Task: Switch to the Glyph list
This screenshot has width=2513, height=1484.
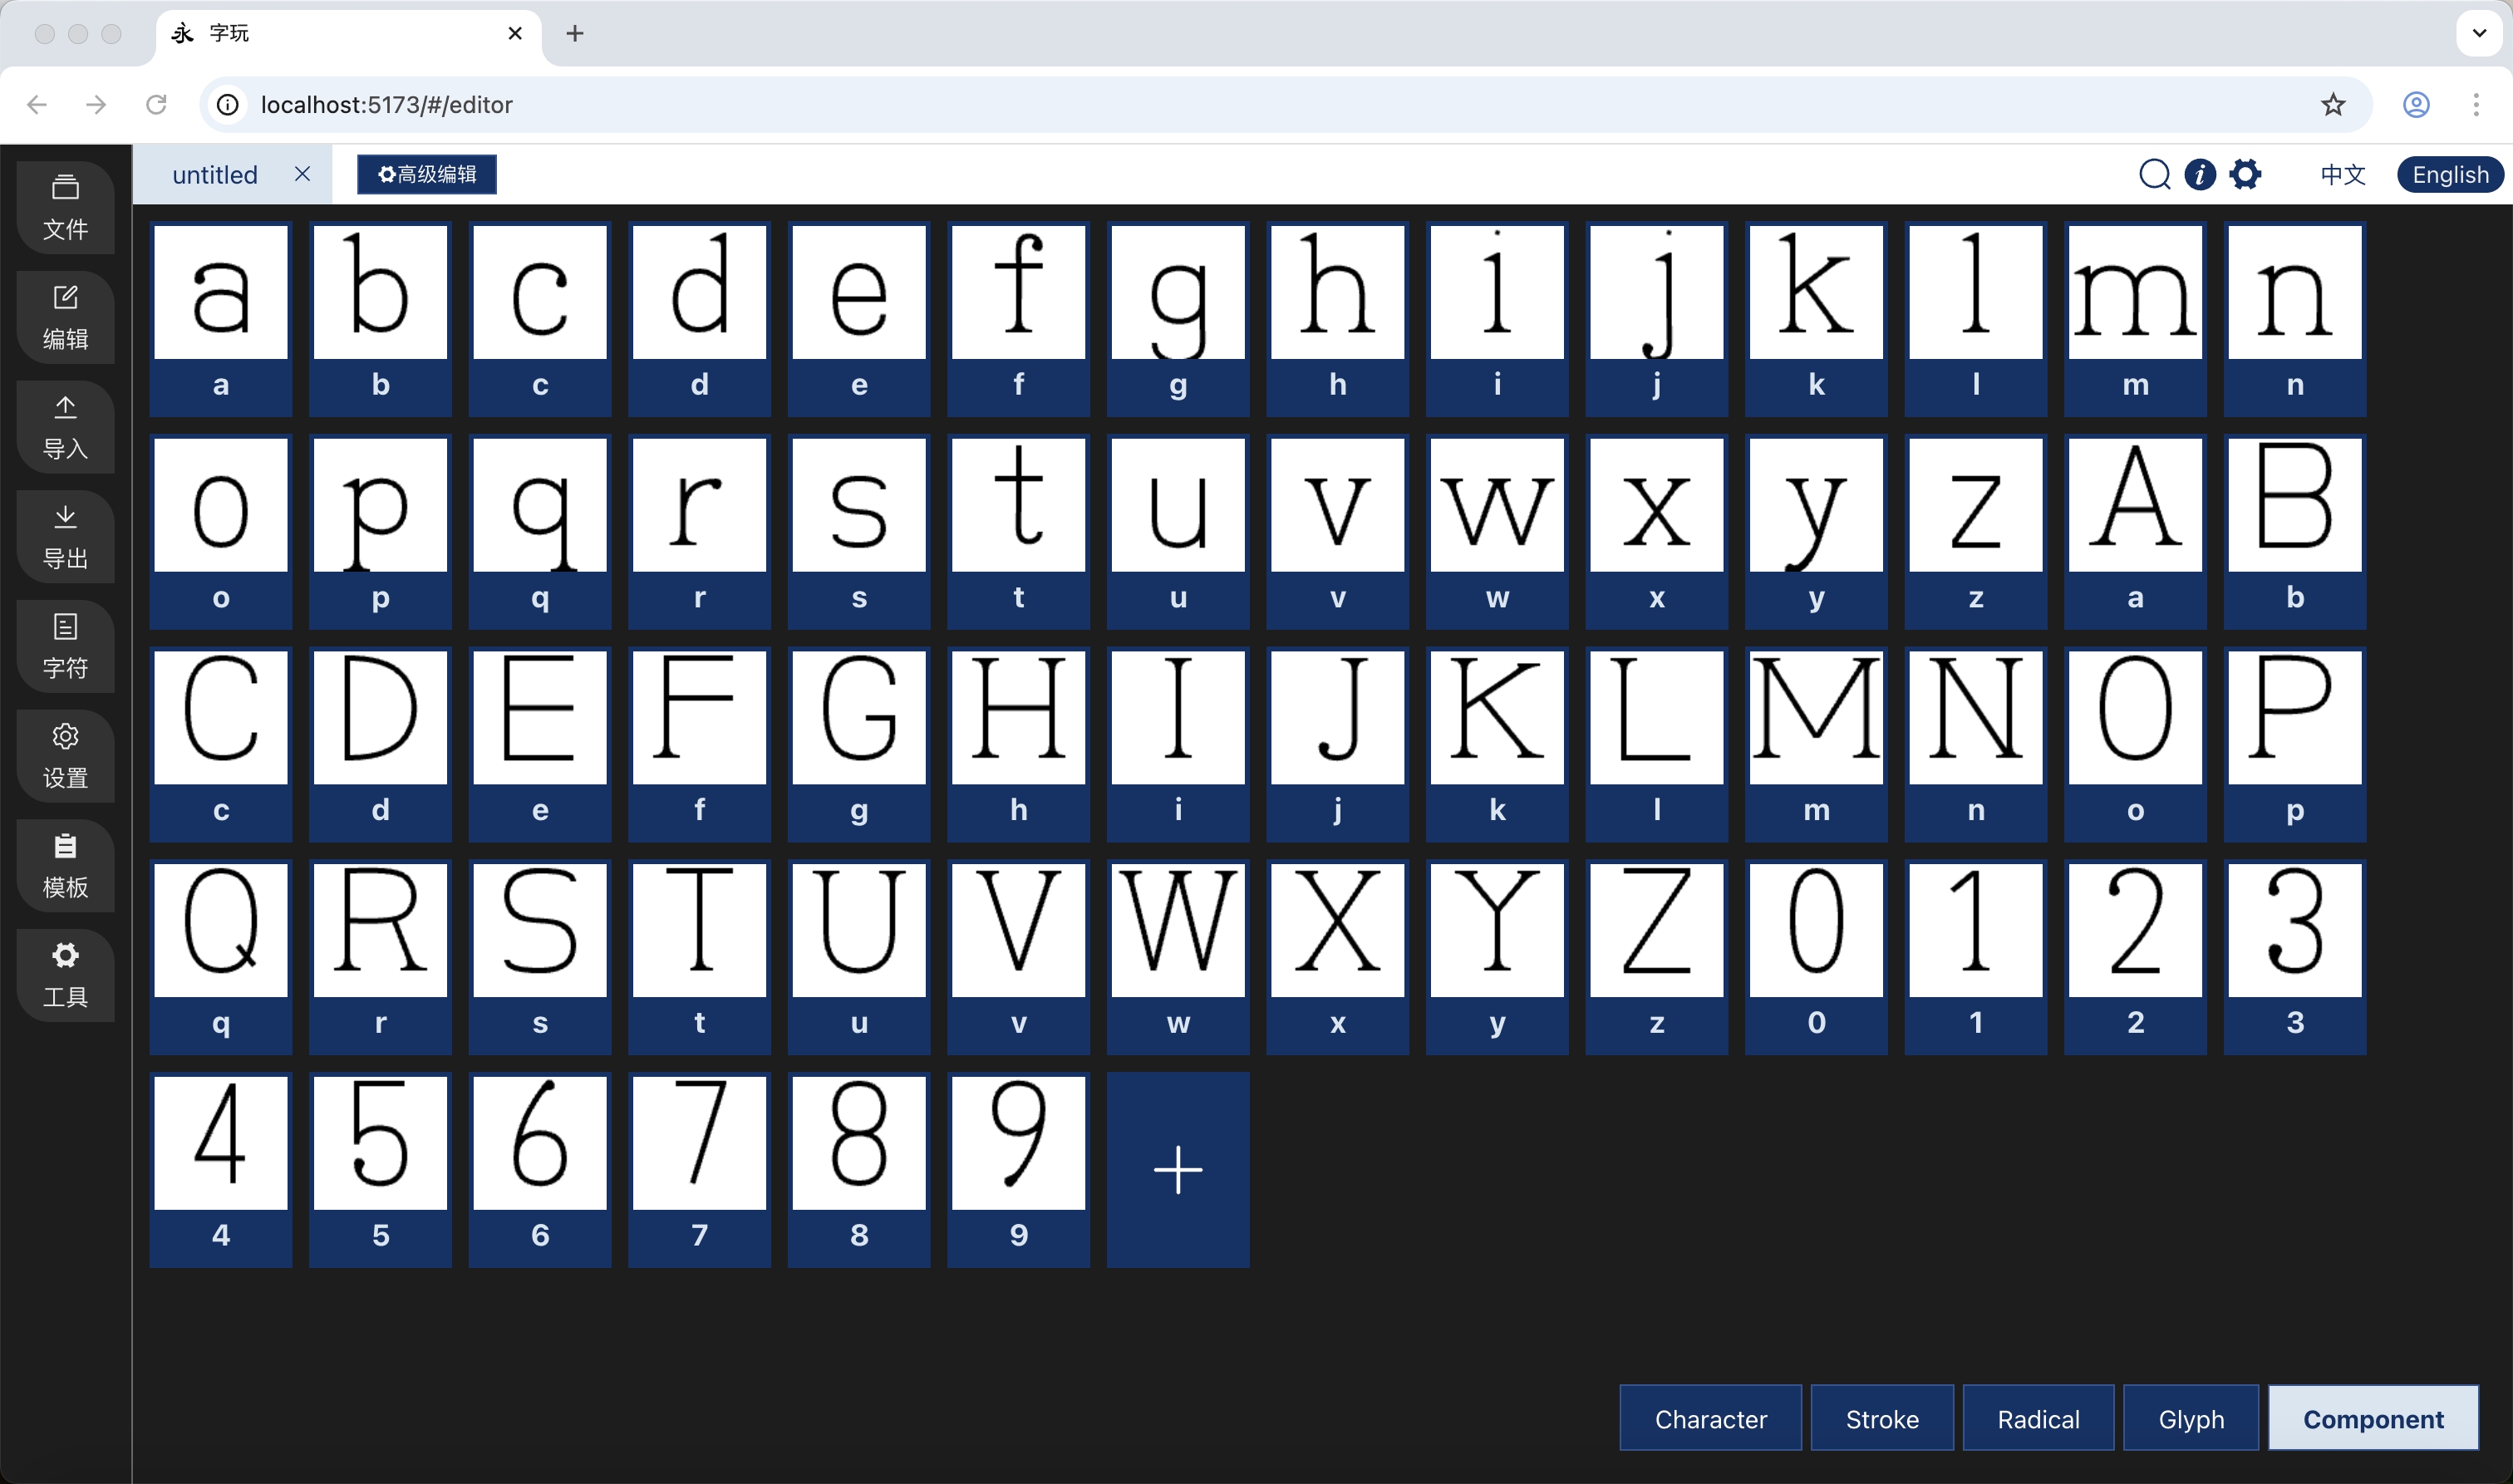Action: point(2190,1418)
